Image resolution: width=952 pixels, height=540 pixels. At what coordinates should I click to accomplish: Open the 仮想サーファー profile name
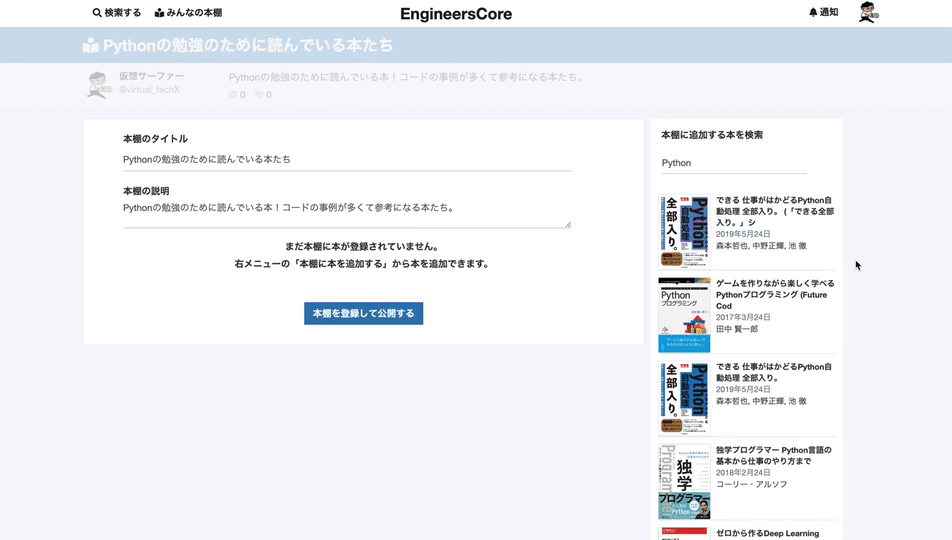[x=151, y=76]
